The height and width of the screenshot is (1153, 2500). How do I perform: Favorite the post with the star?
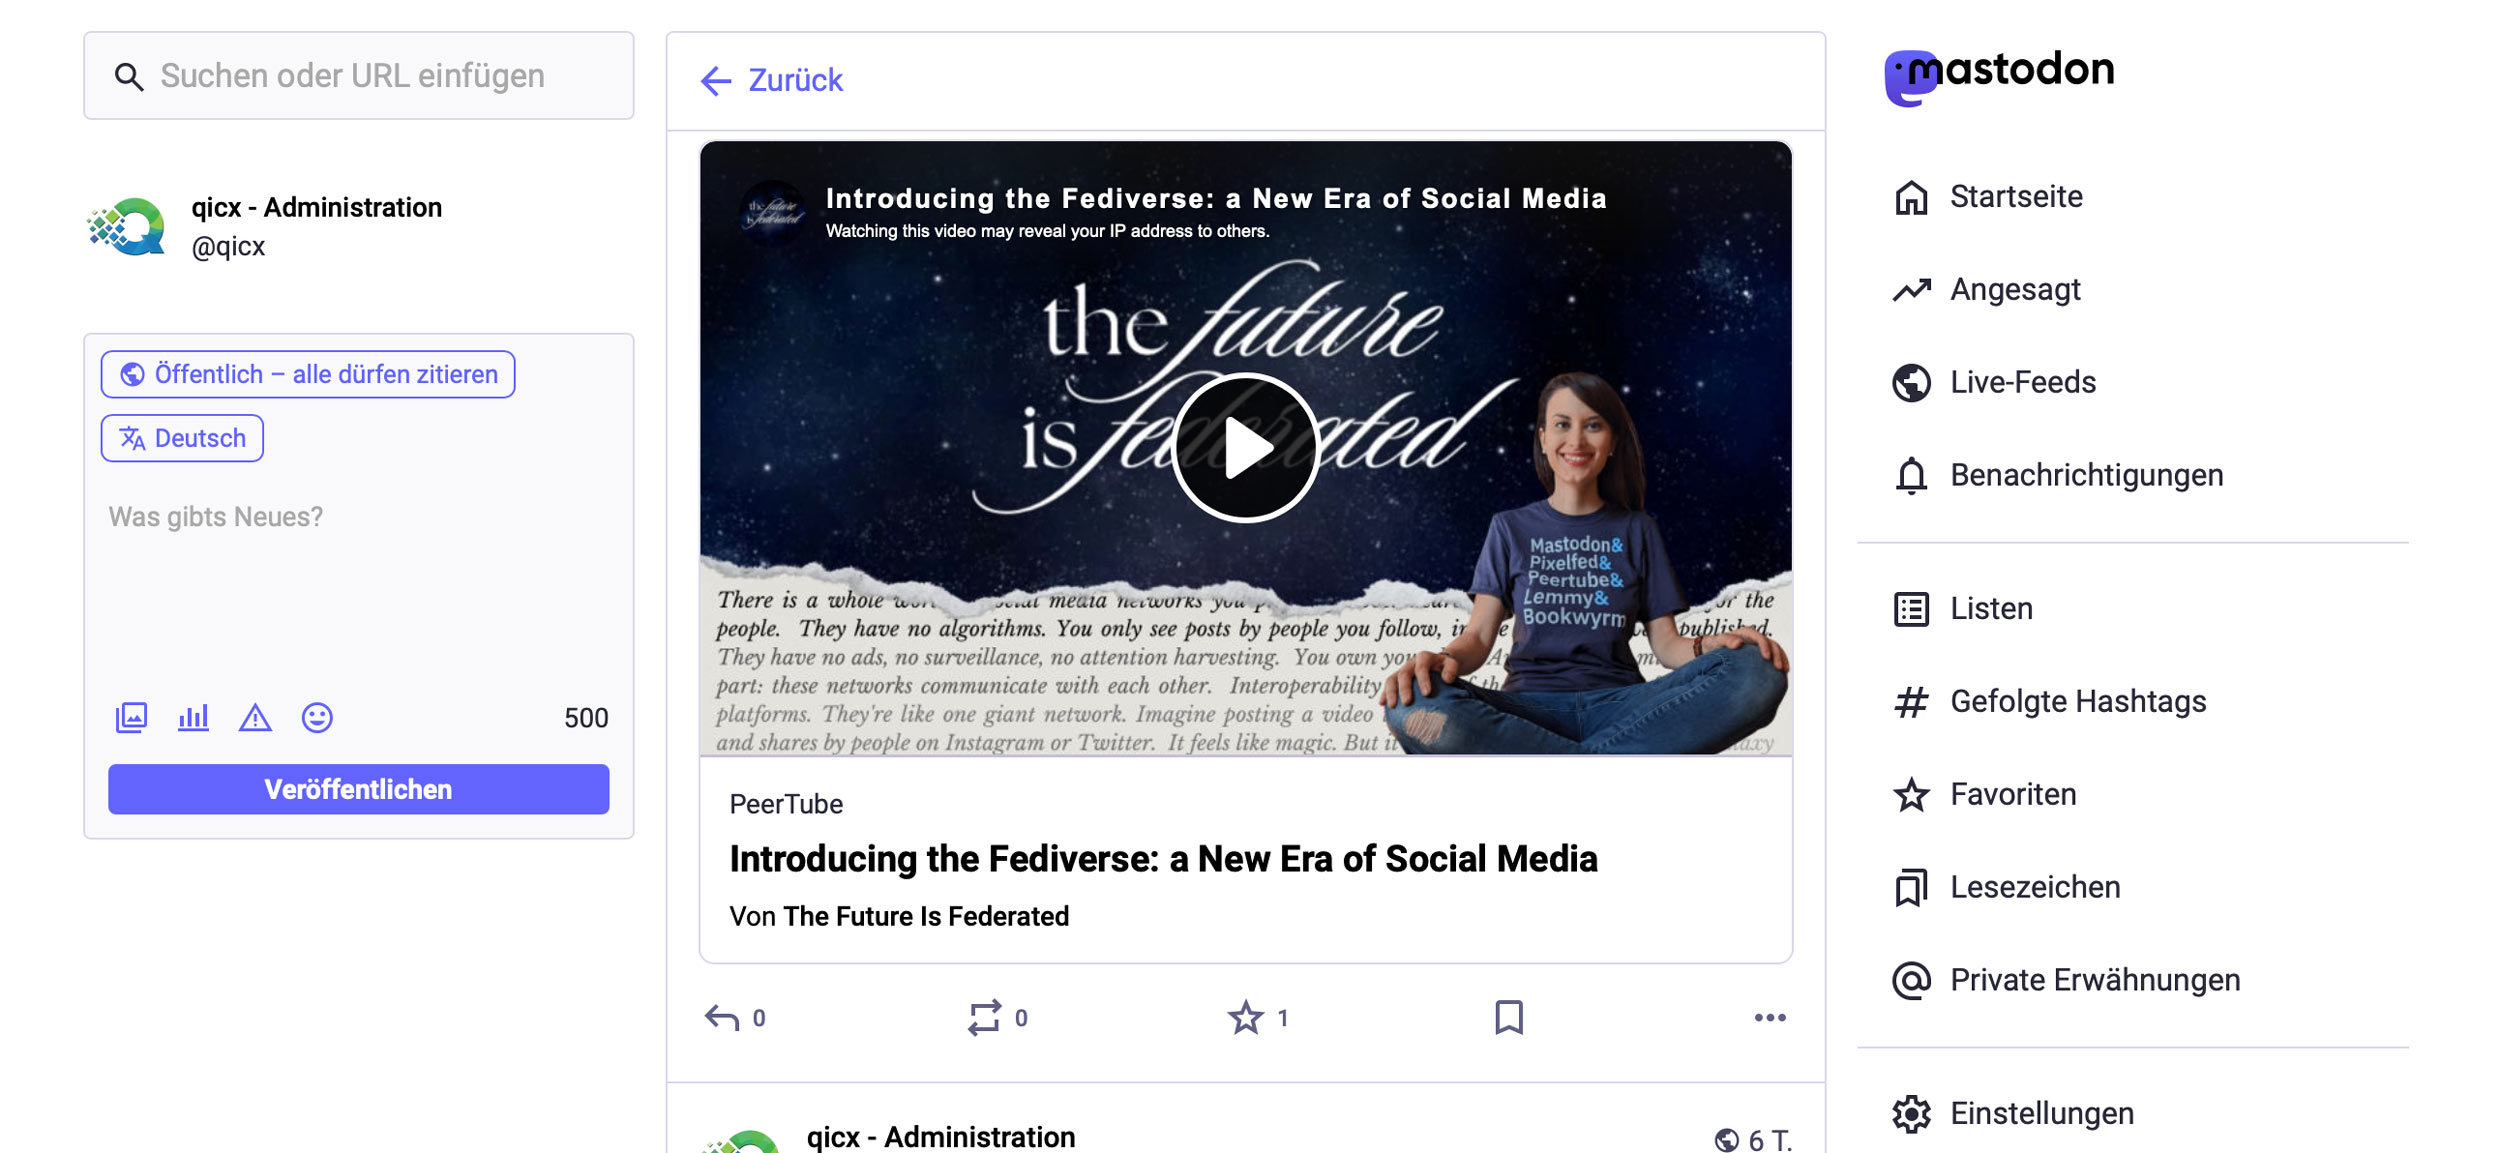(x=1245, y=1017)
